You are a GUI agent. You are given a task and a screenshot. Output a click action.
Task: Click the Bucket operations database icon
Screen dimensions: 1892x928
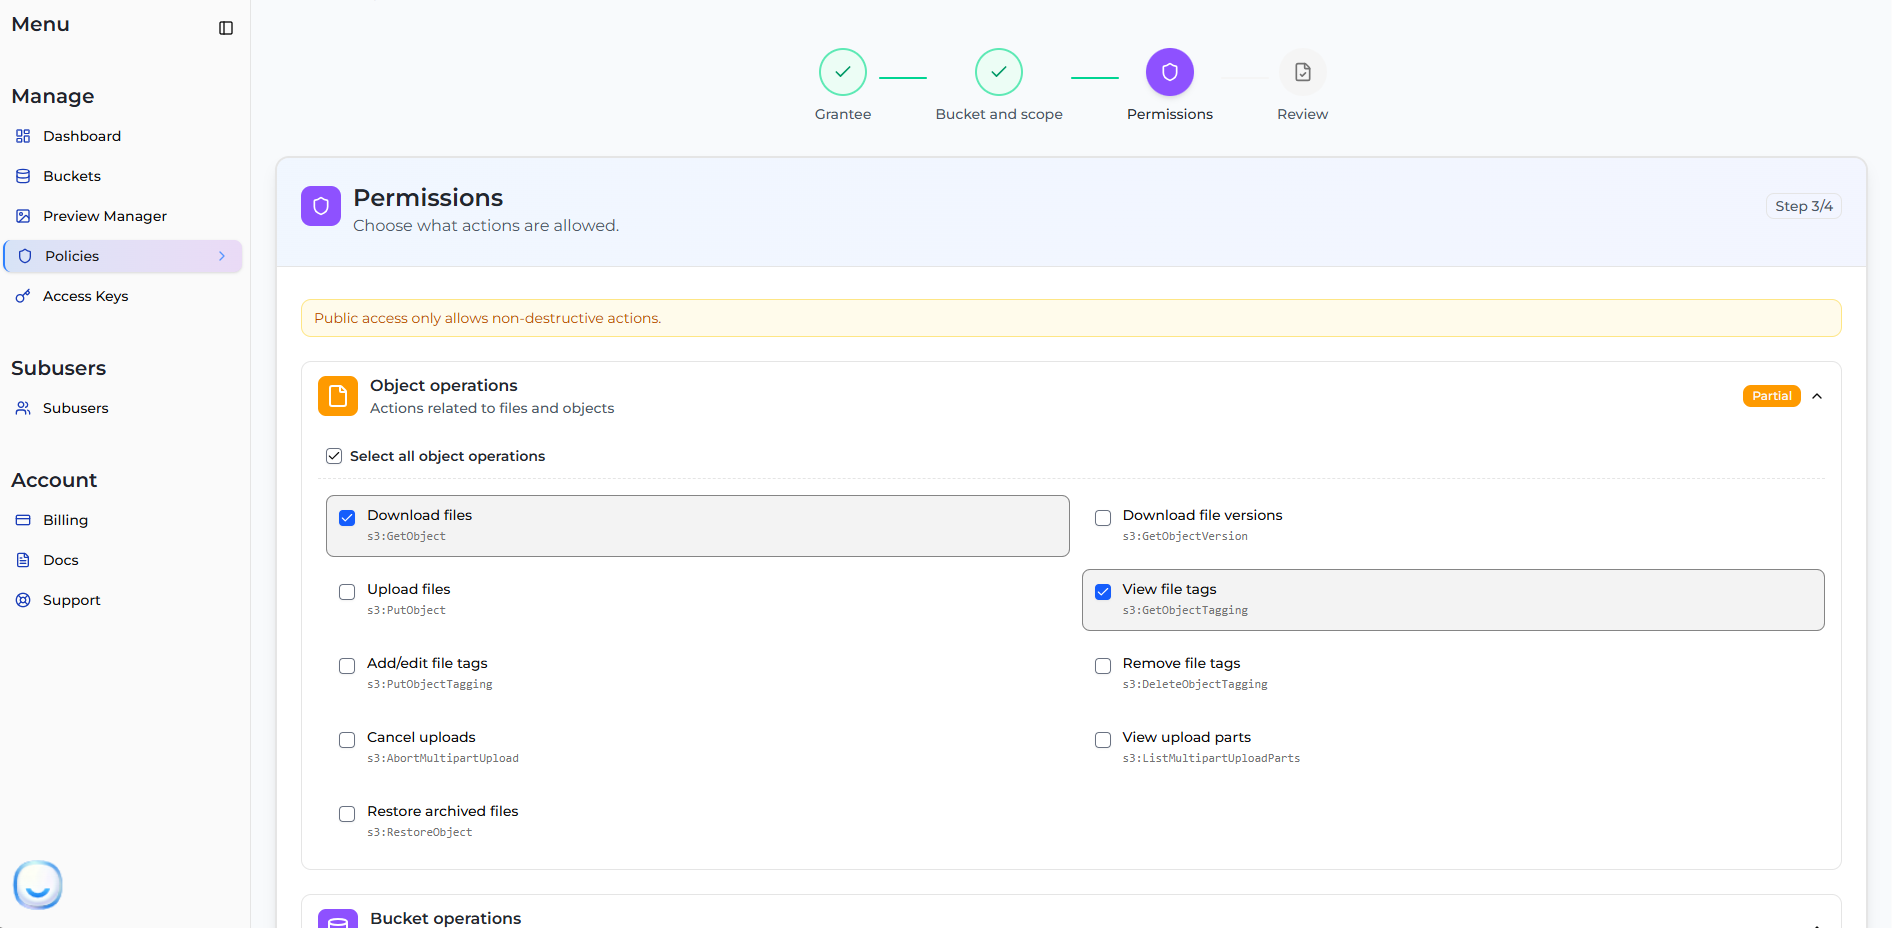(x=338, y=920)
